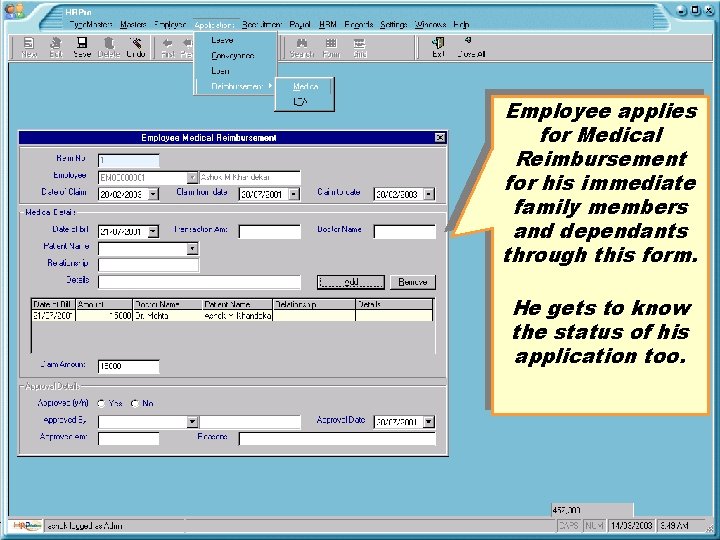
Task: Click the Doctor Name column header
Action: [168, 304]
